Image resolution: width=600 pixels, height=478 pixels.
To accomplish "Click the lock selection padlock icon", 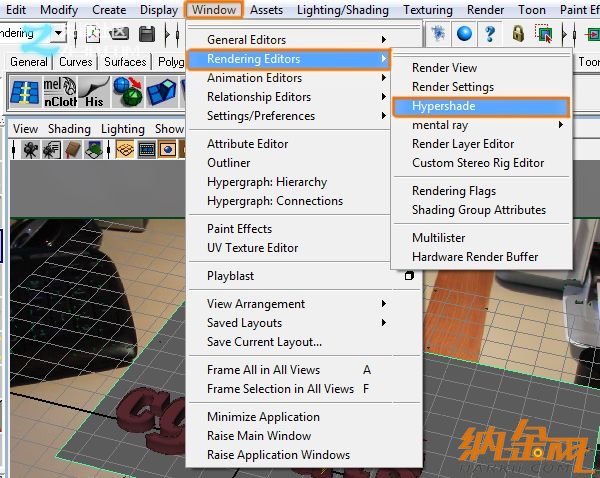I will pyautogui.click(x=518, y=34).
